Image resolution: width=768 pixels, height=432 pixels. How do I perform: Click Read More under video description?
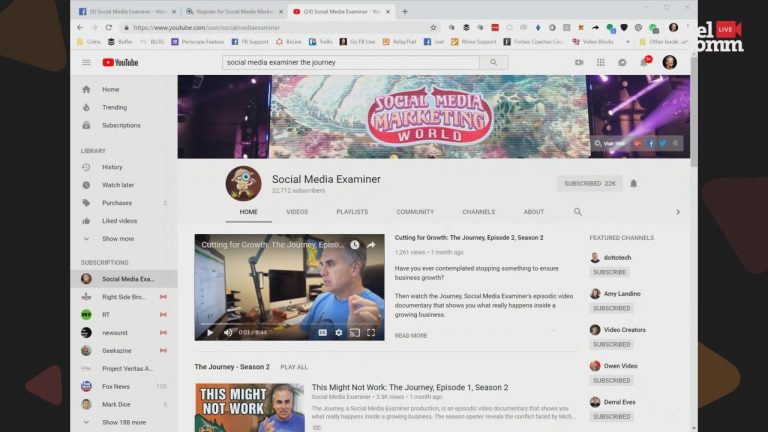click(411, 336)
